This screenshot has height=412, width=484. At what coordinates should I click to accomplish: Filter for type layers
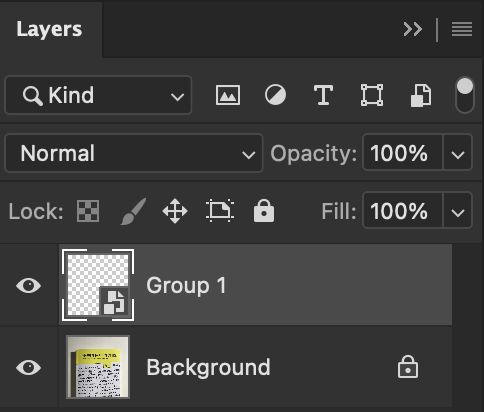pos(323,95)
